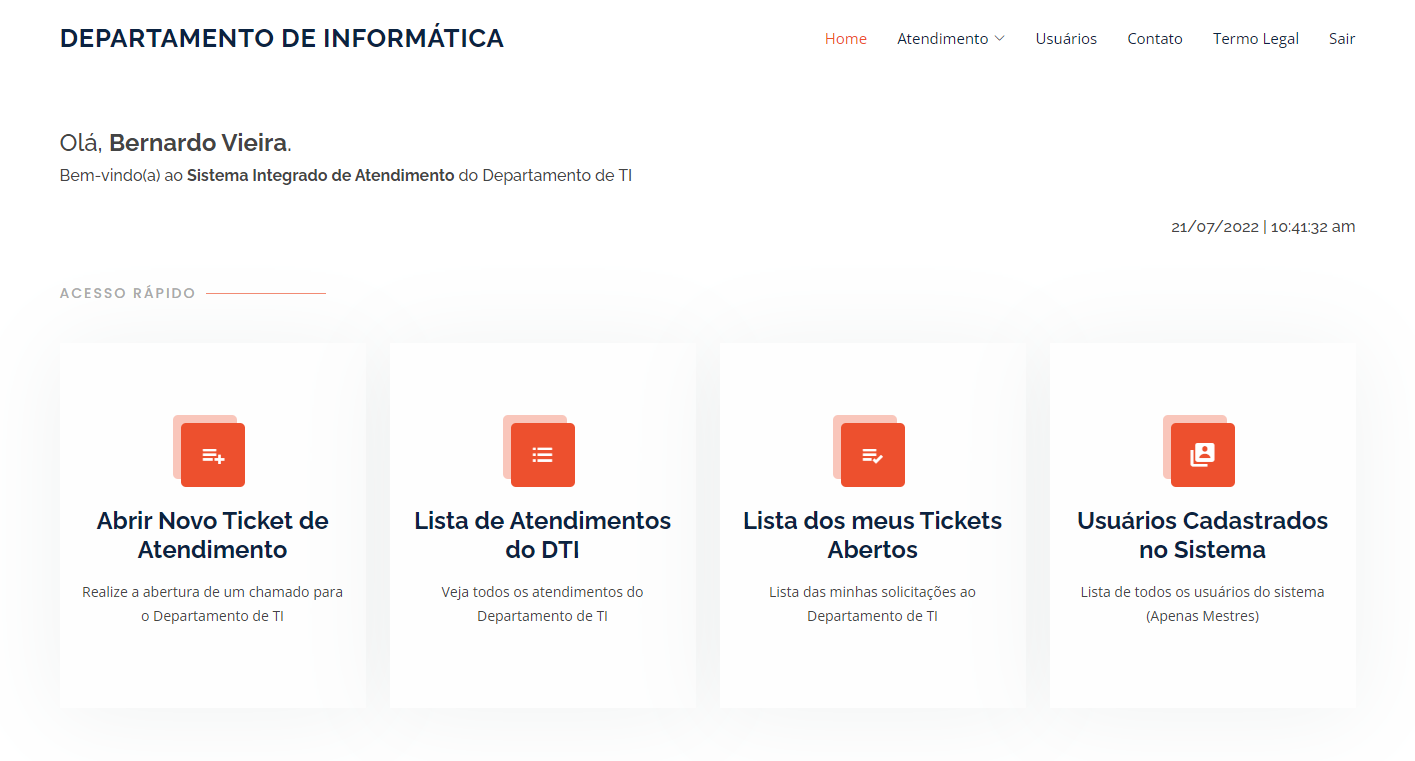Viewport: 1415px width, 761px height.
Task: Open the Usuários page from navbar
Action: (1066, 39)
